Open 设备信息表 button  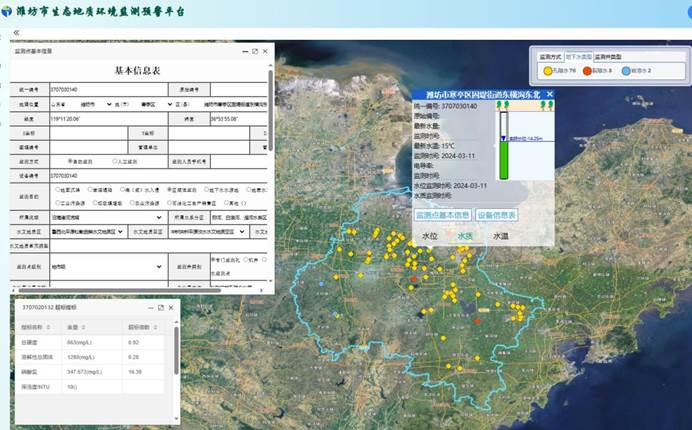click(496, 215)
